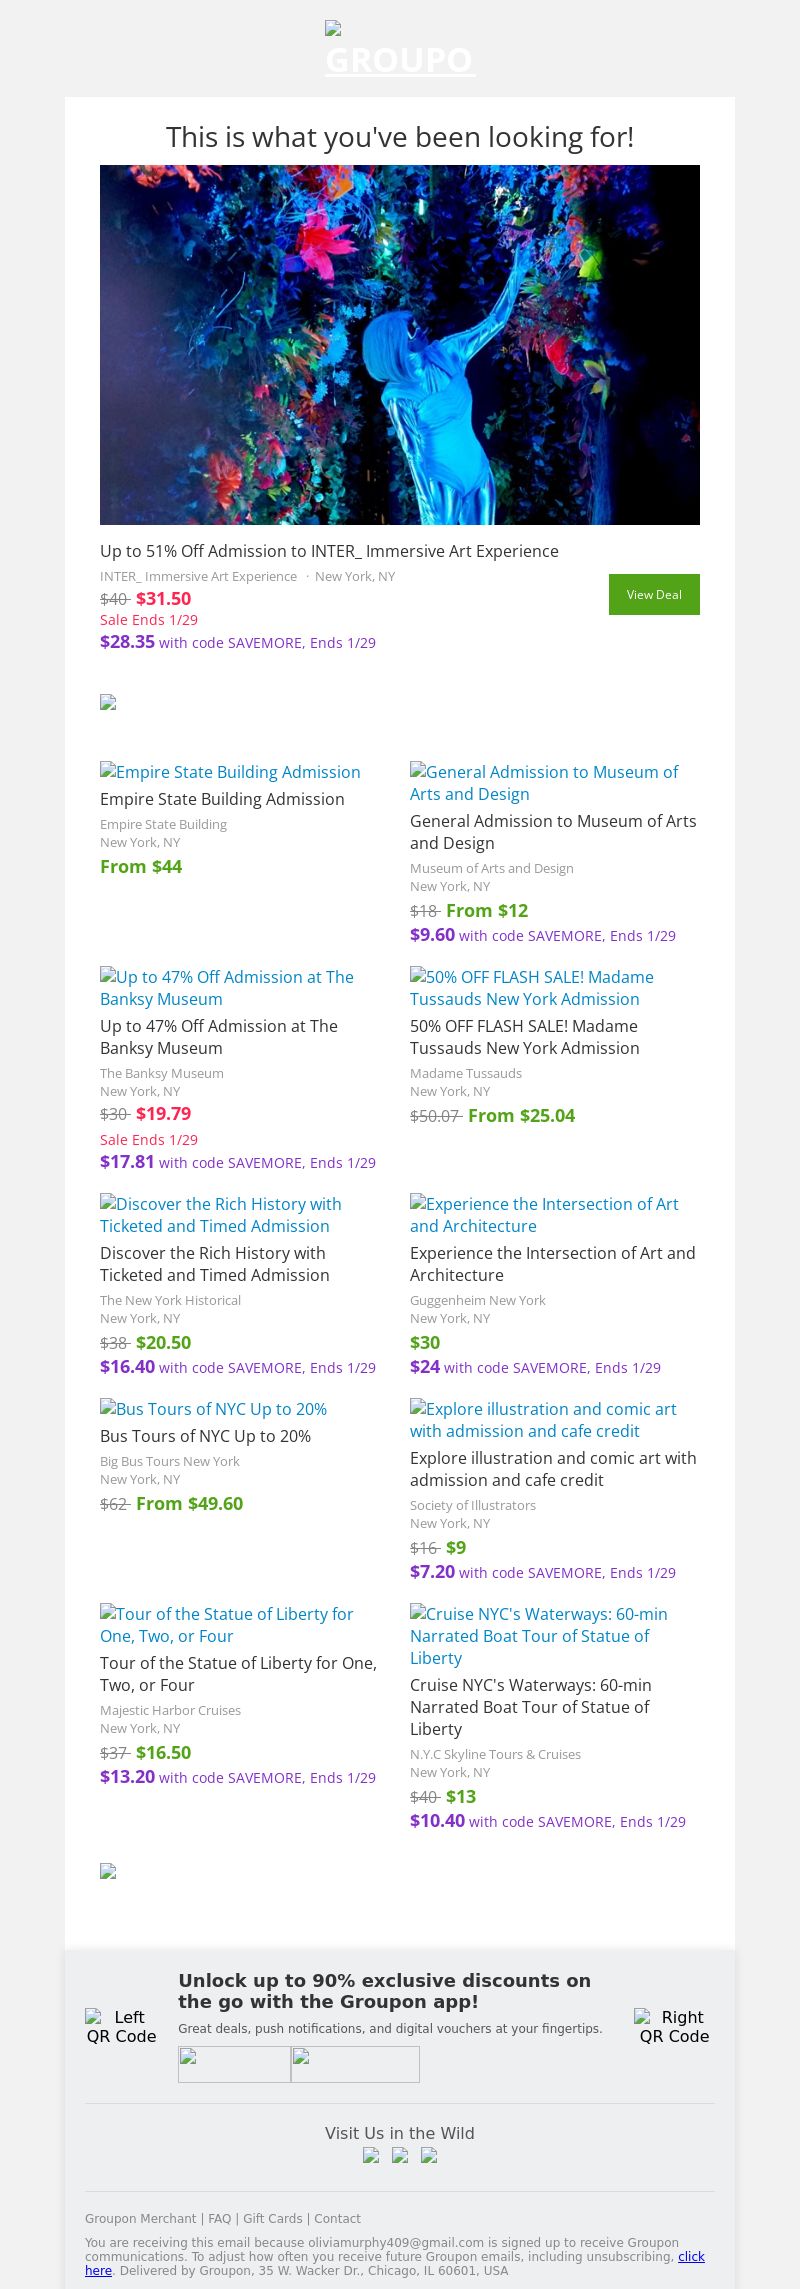
Task: Open the middle social media icon
Action: point(400,2156)
